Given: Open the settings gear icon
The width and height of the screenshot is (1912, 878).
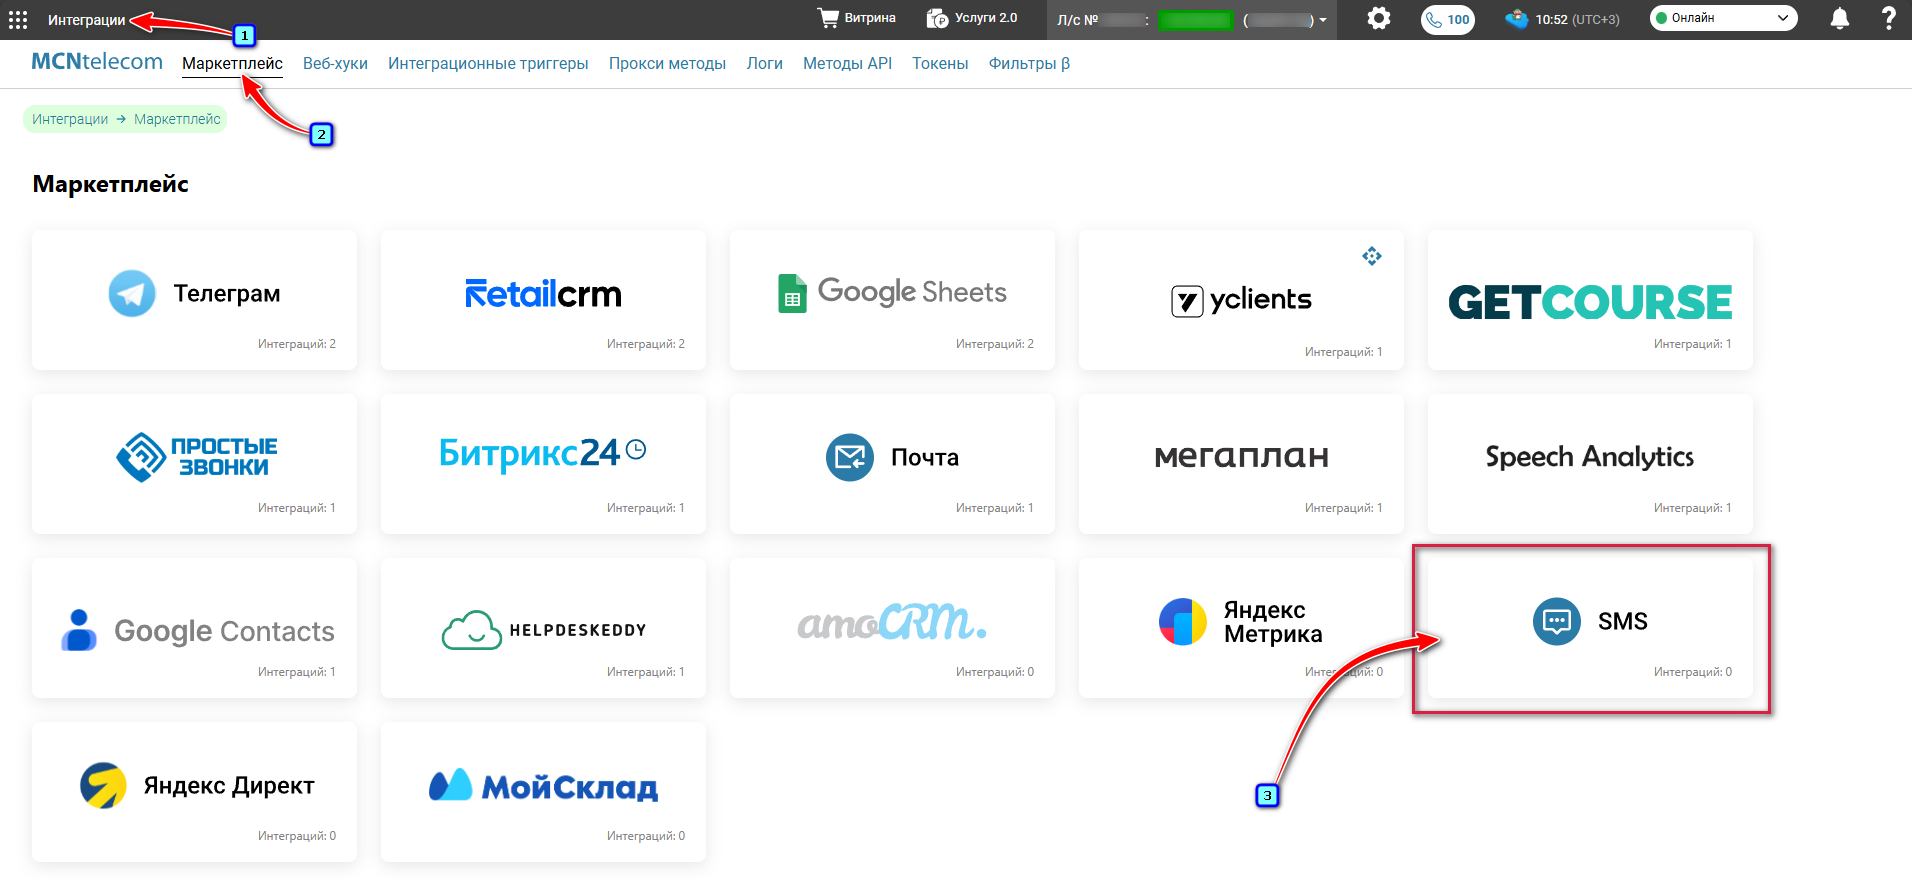Looking at the screenshot, I should point(1379,18).
